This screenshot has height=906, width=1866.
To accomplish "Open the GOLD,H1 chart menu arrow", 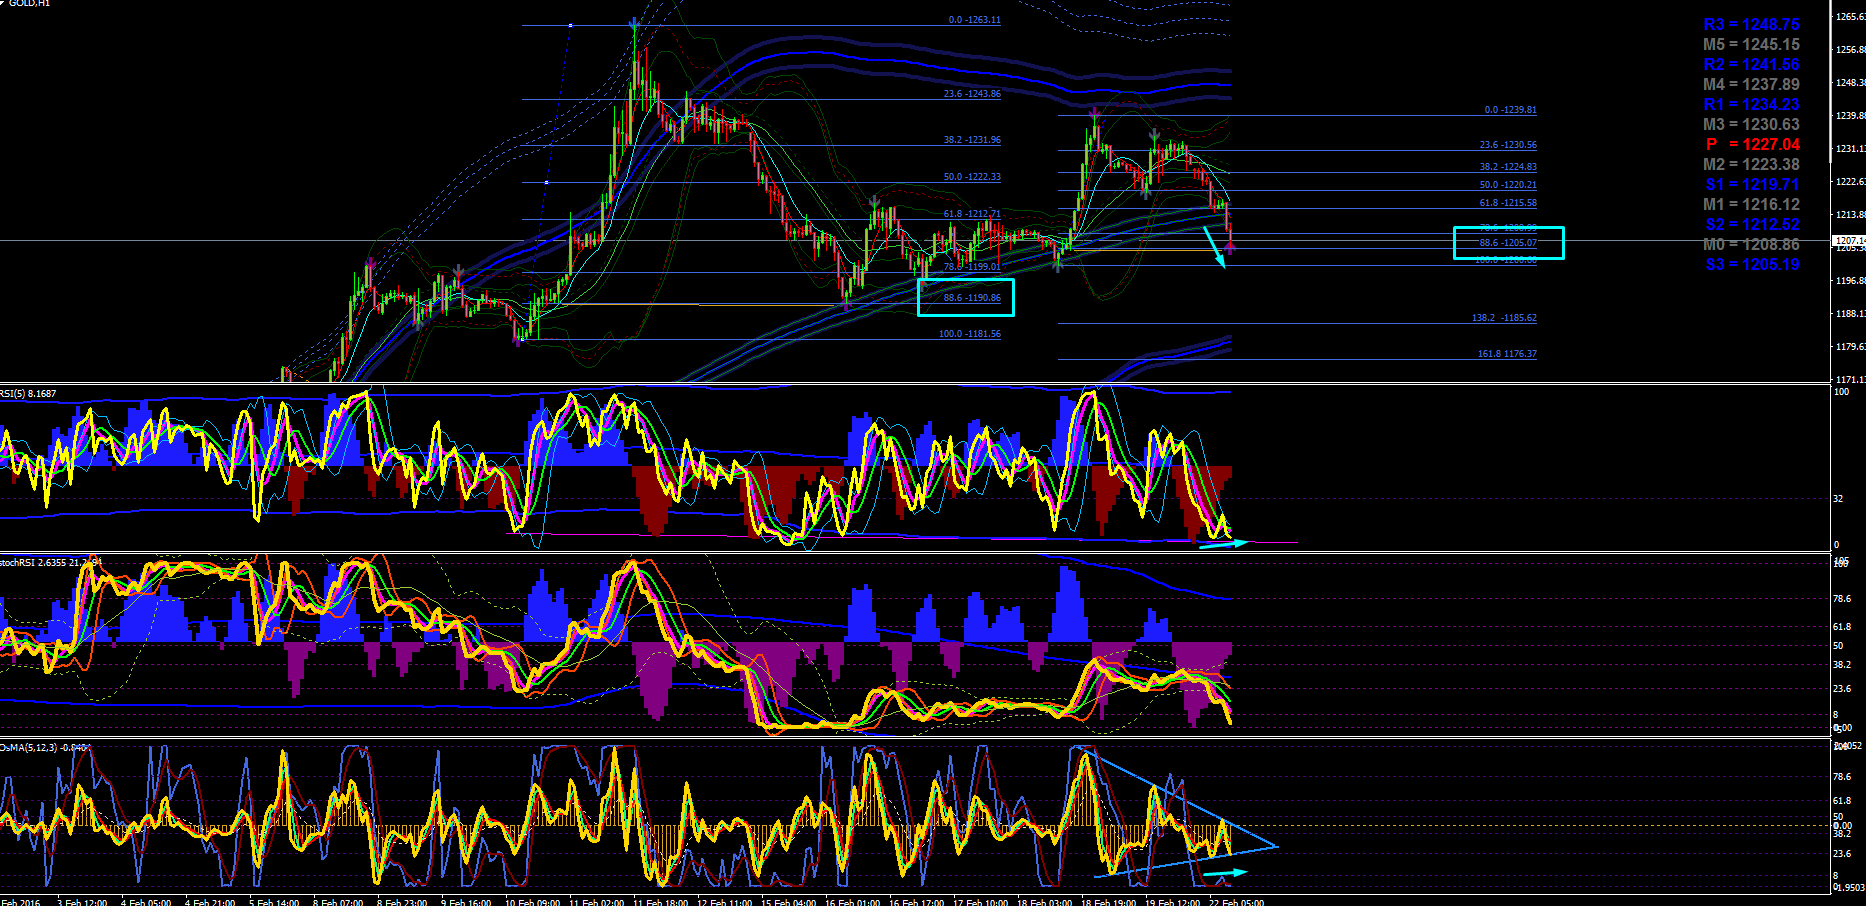I will pos(4,3).
